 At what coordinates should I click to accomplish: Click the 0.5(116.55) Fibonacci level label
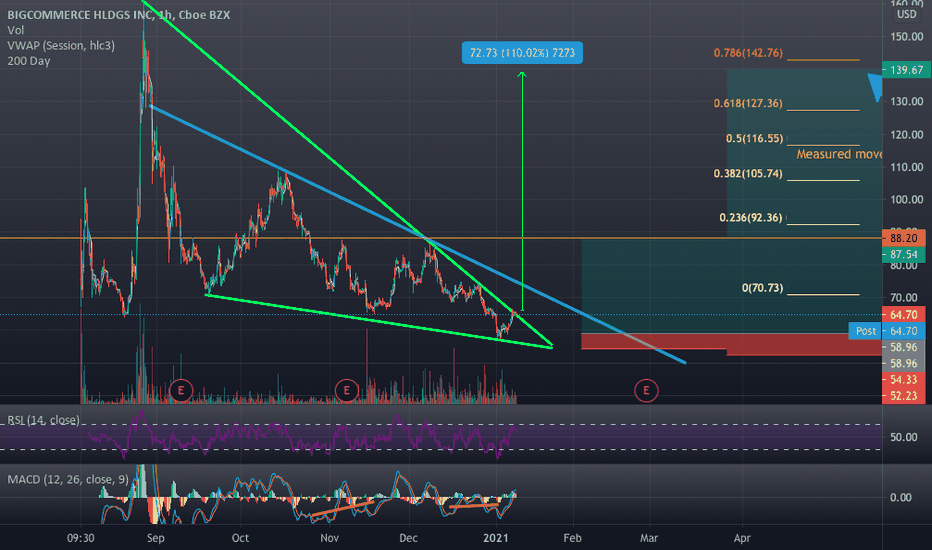coord(754,139)
